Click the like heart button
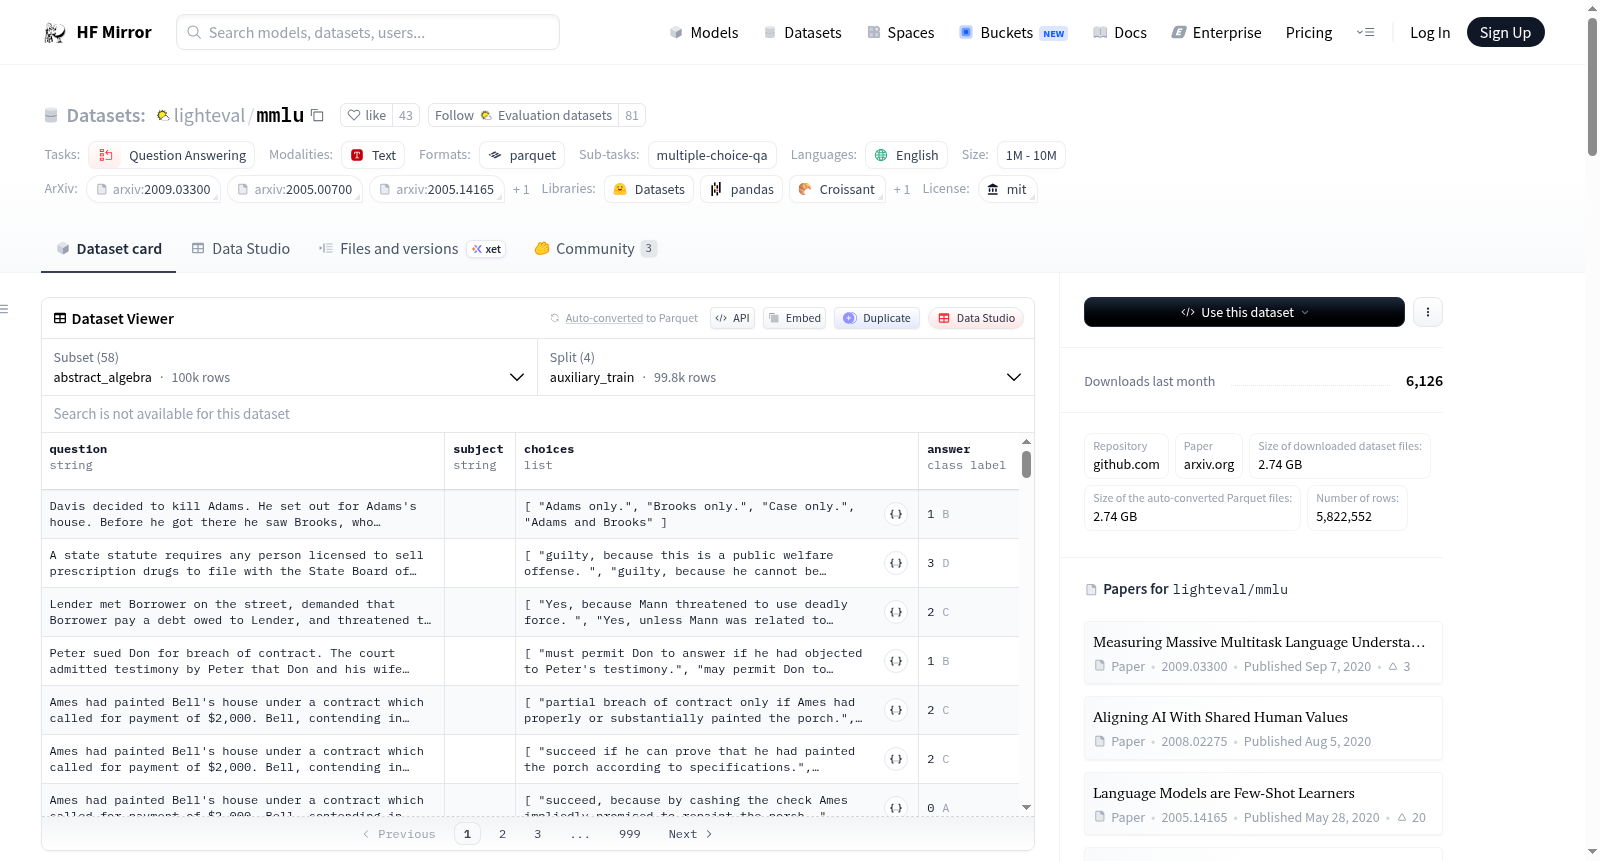Viewport: 1600px width, 861px height. click(x=367, y=115)
